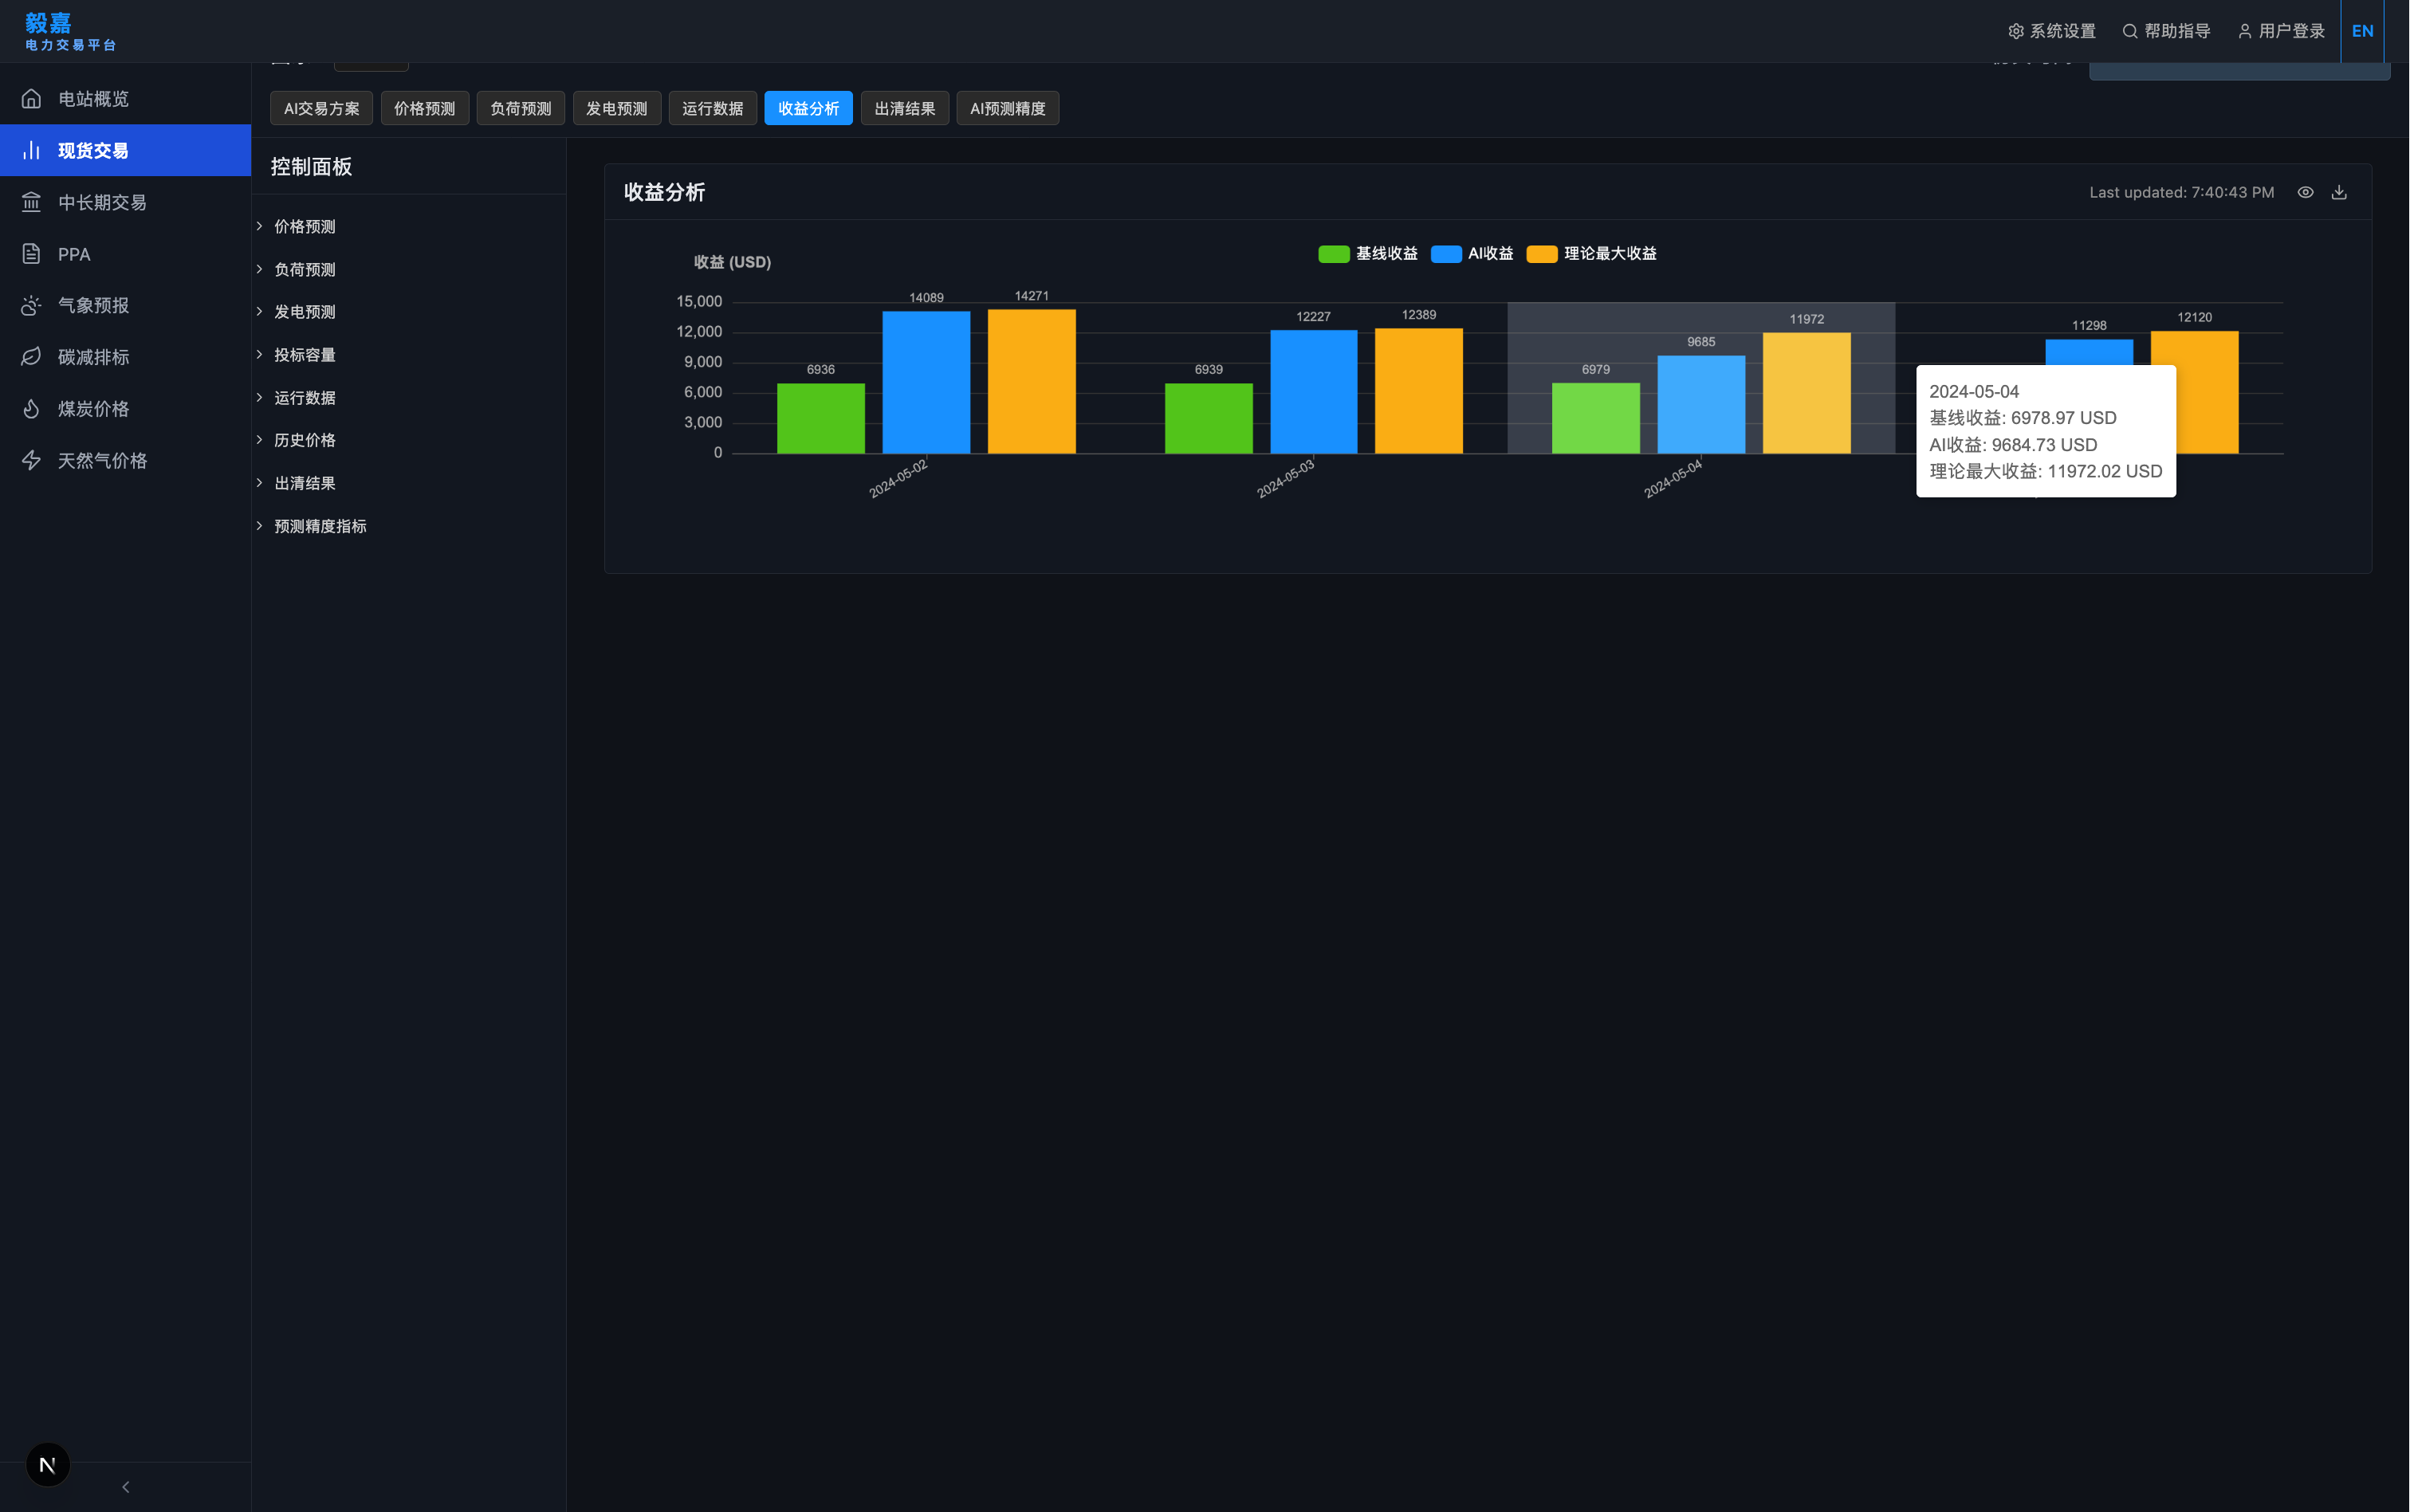Click the 收益 (USD) axis title
Screen dimensions: 2410x1512
click(x=732, y=262)
